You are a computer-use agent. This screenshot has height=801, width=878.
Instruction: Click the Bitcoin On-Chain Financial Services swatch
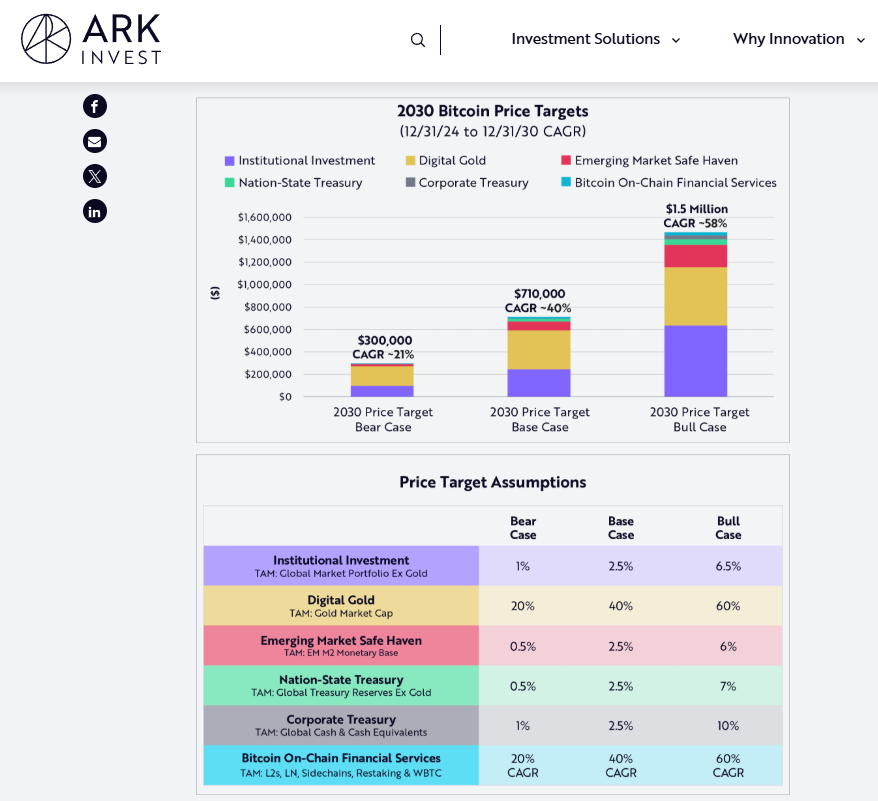(566, 182)
